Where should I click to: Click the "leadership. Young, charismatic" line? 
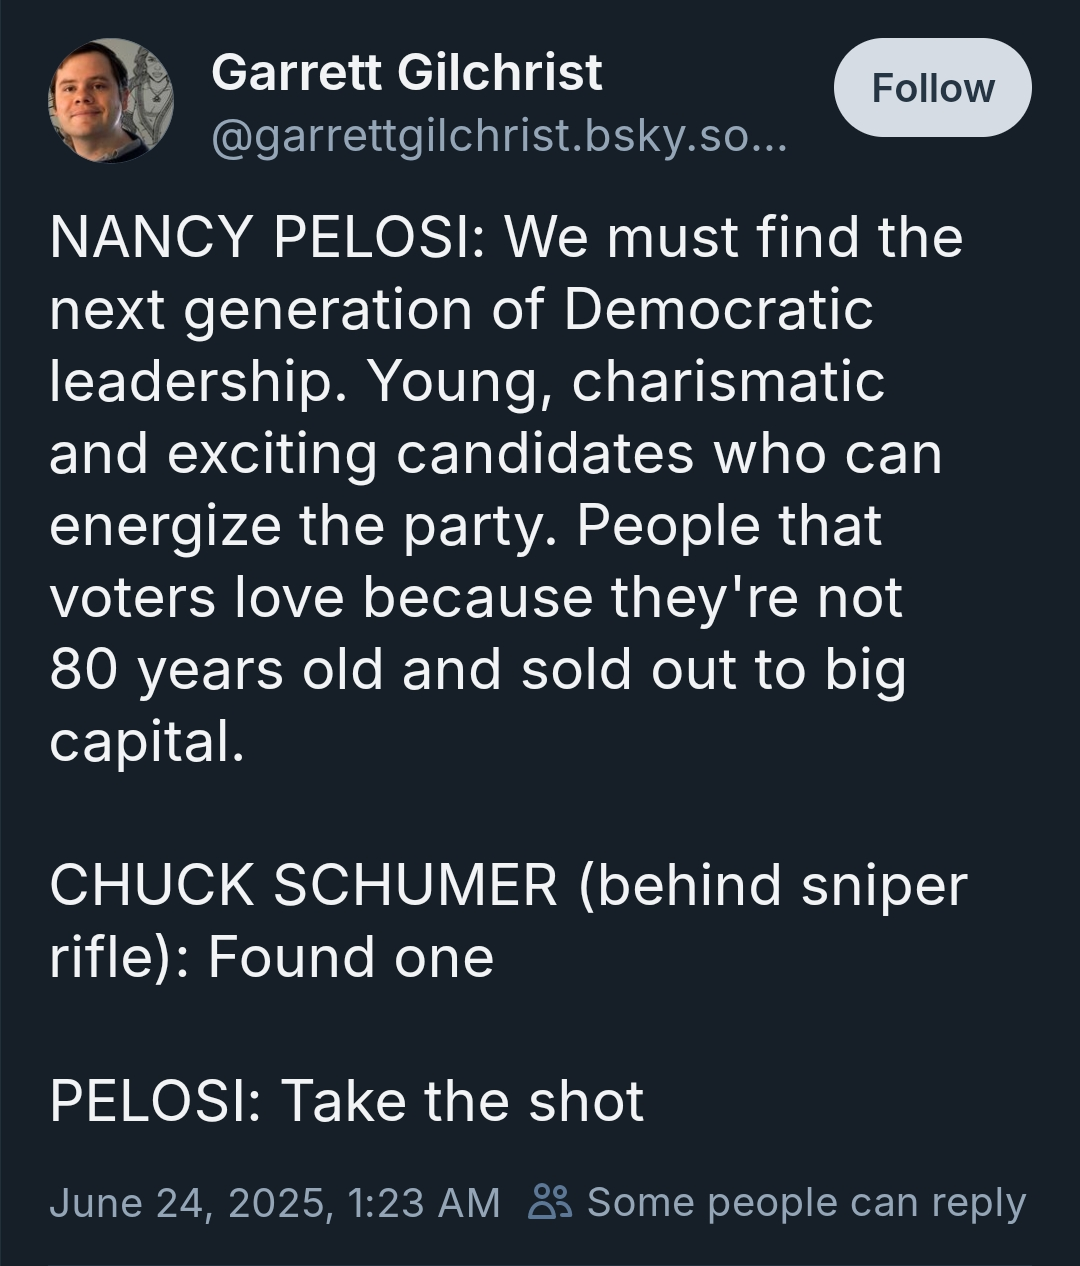467,382
